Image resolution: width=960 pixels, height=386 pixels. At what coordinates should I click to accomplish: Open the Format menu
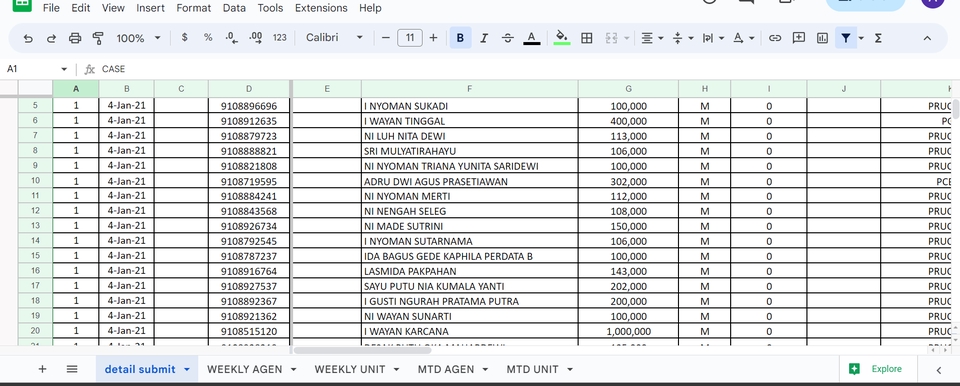tap(193, 8)
